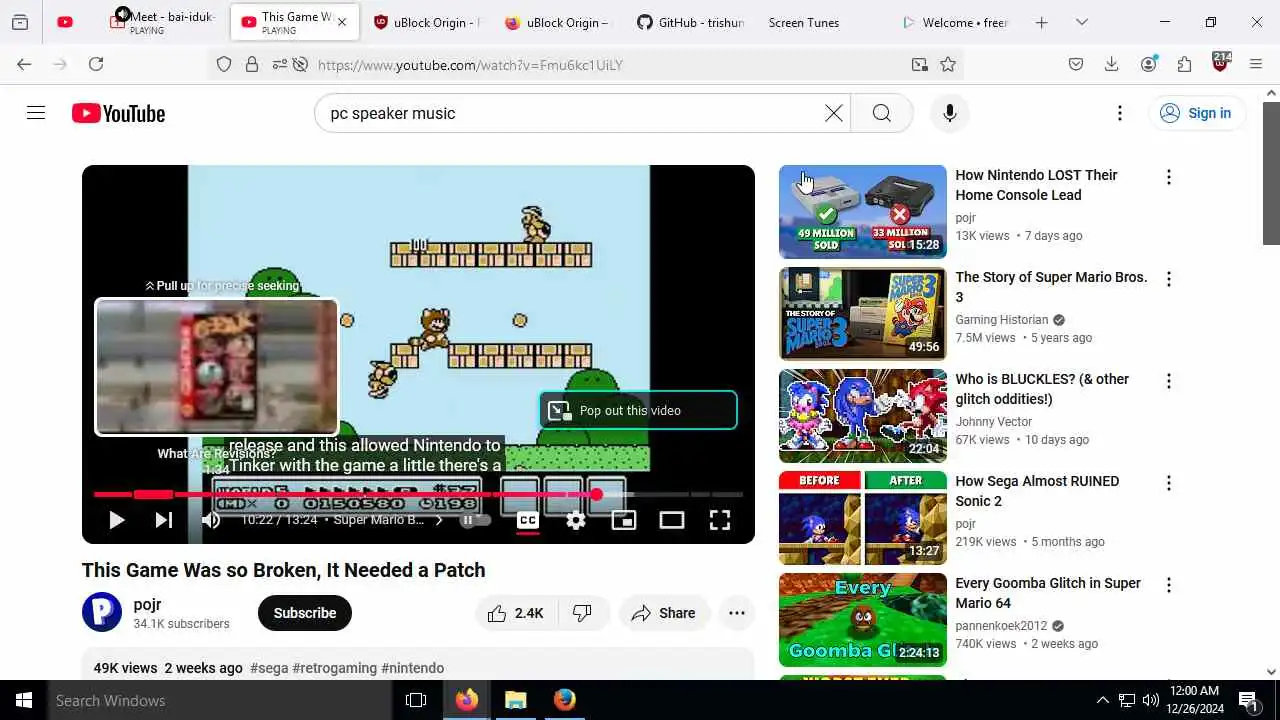Open uBlock Origin toolbar icon

pyautogui.click(x=1220, y=63)
